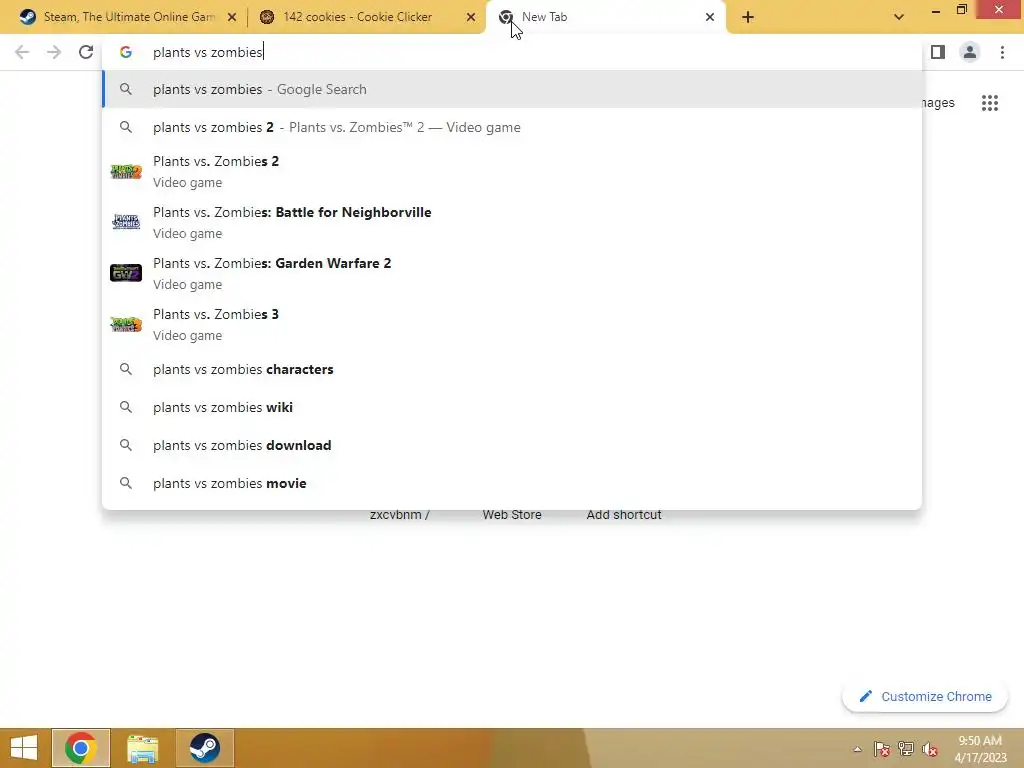
Task: Click Chrome in the taskbar
Action: point(81,748)
